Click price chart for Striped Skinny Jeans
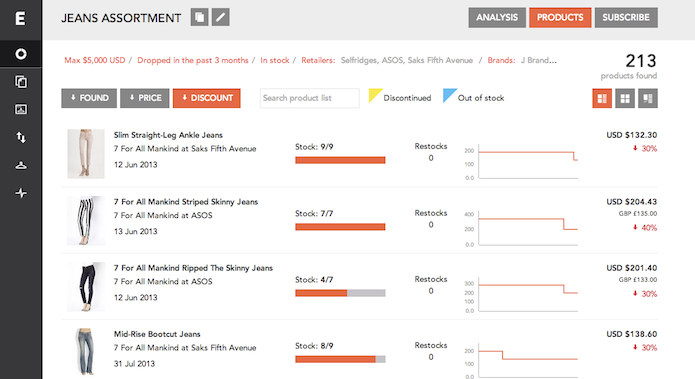 pyautogui.click(x=521, y=228)
